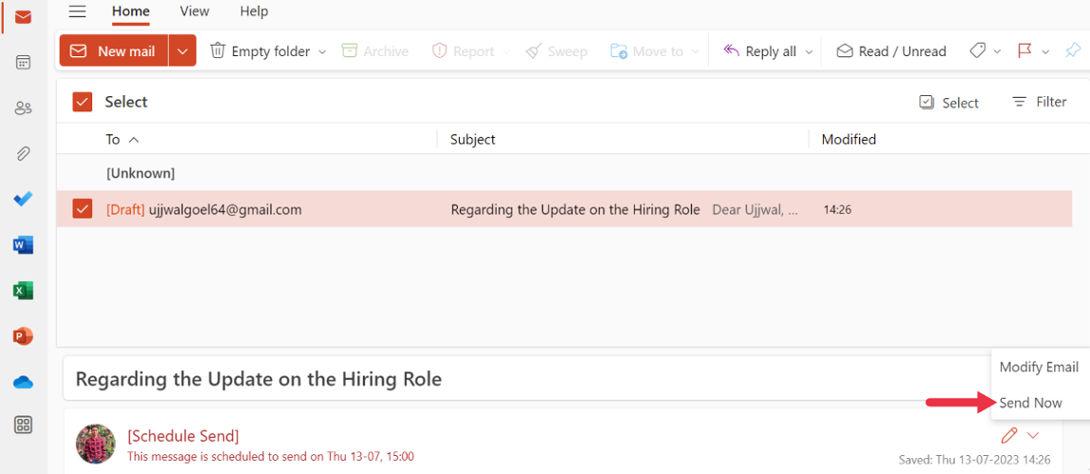Open the Calendar icon in left sidebar
1090x474 pixels.
coord(23,62)
